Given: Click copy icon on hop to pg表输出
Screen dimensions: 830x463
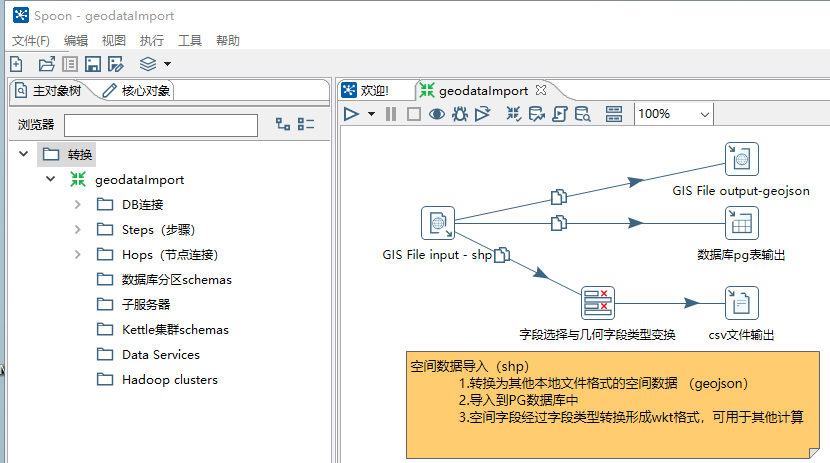Looking at the screenshot, I should (x=559, y=223).
